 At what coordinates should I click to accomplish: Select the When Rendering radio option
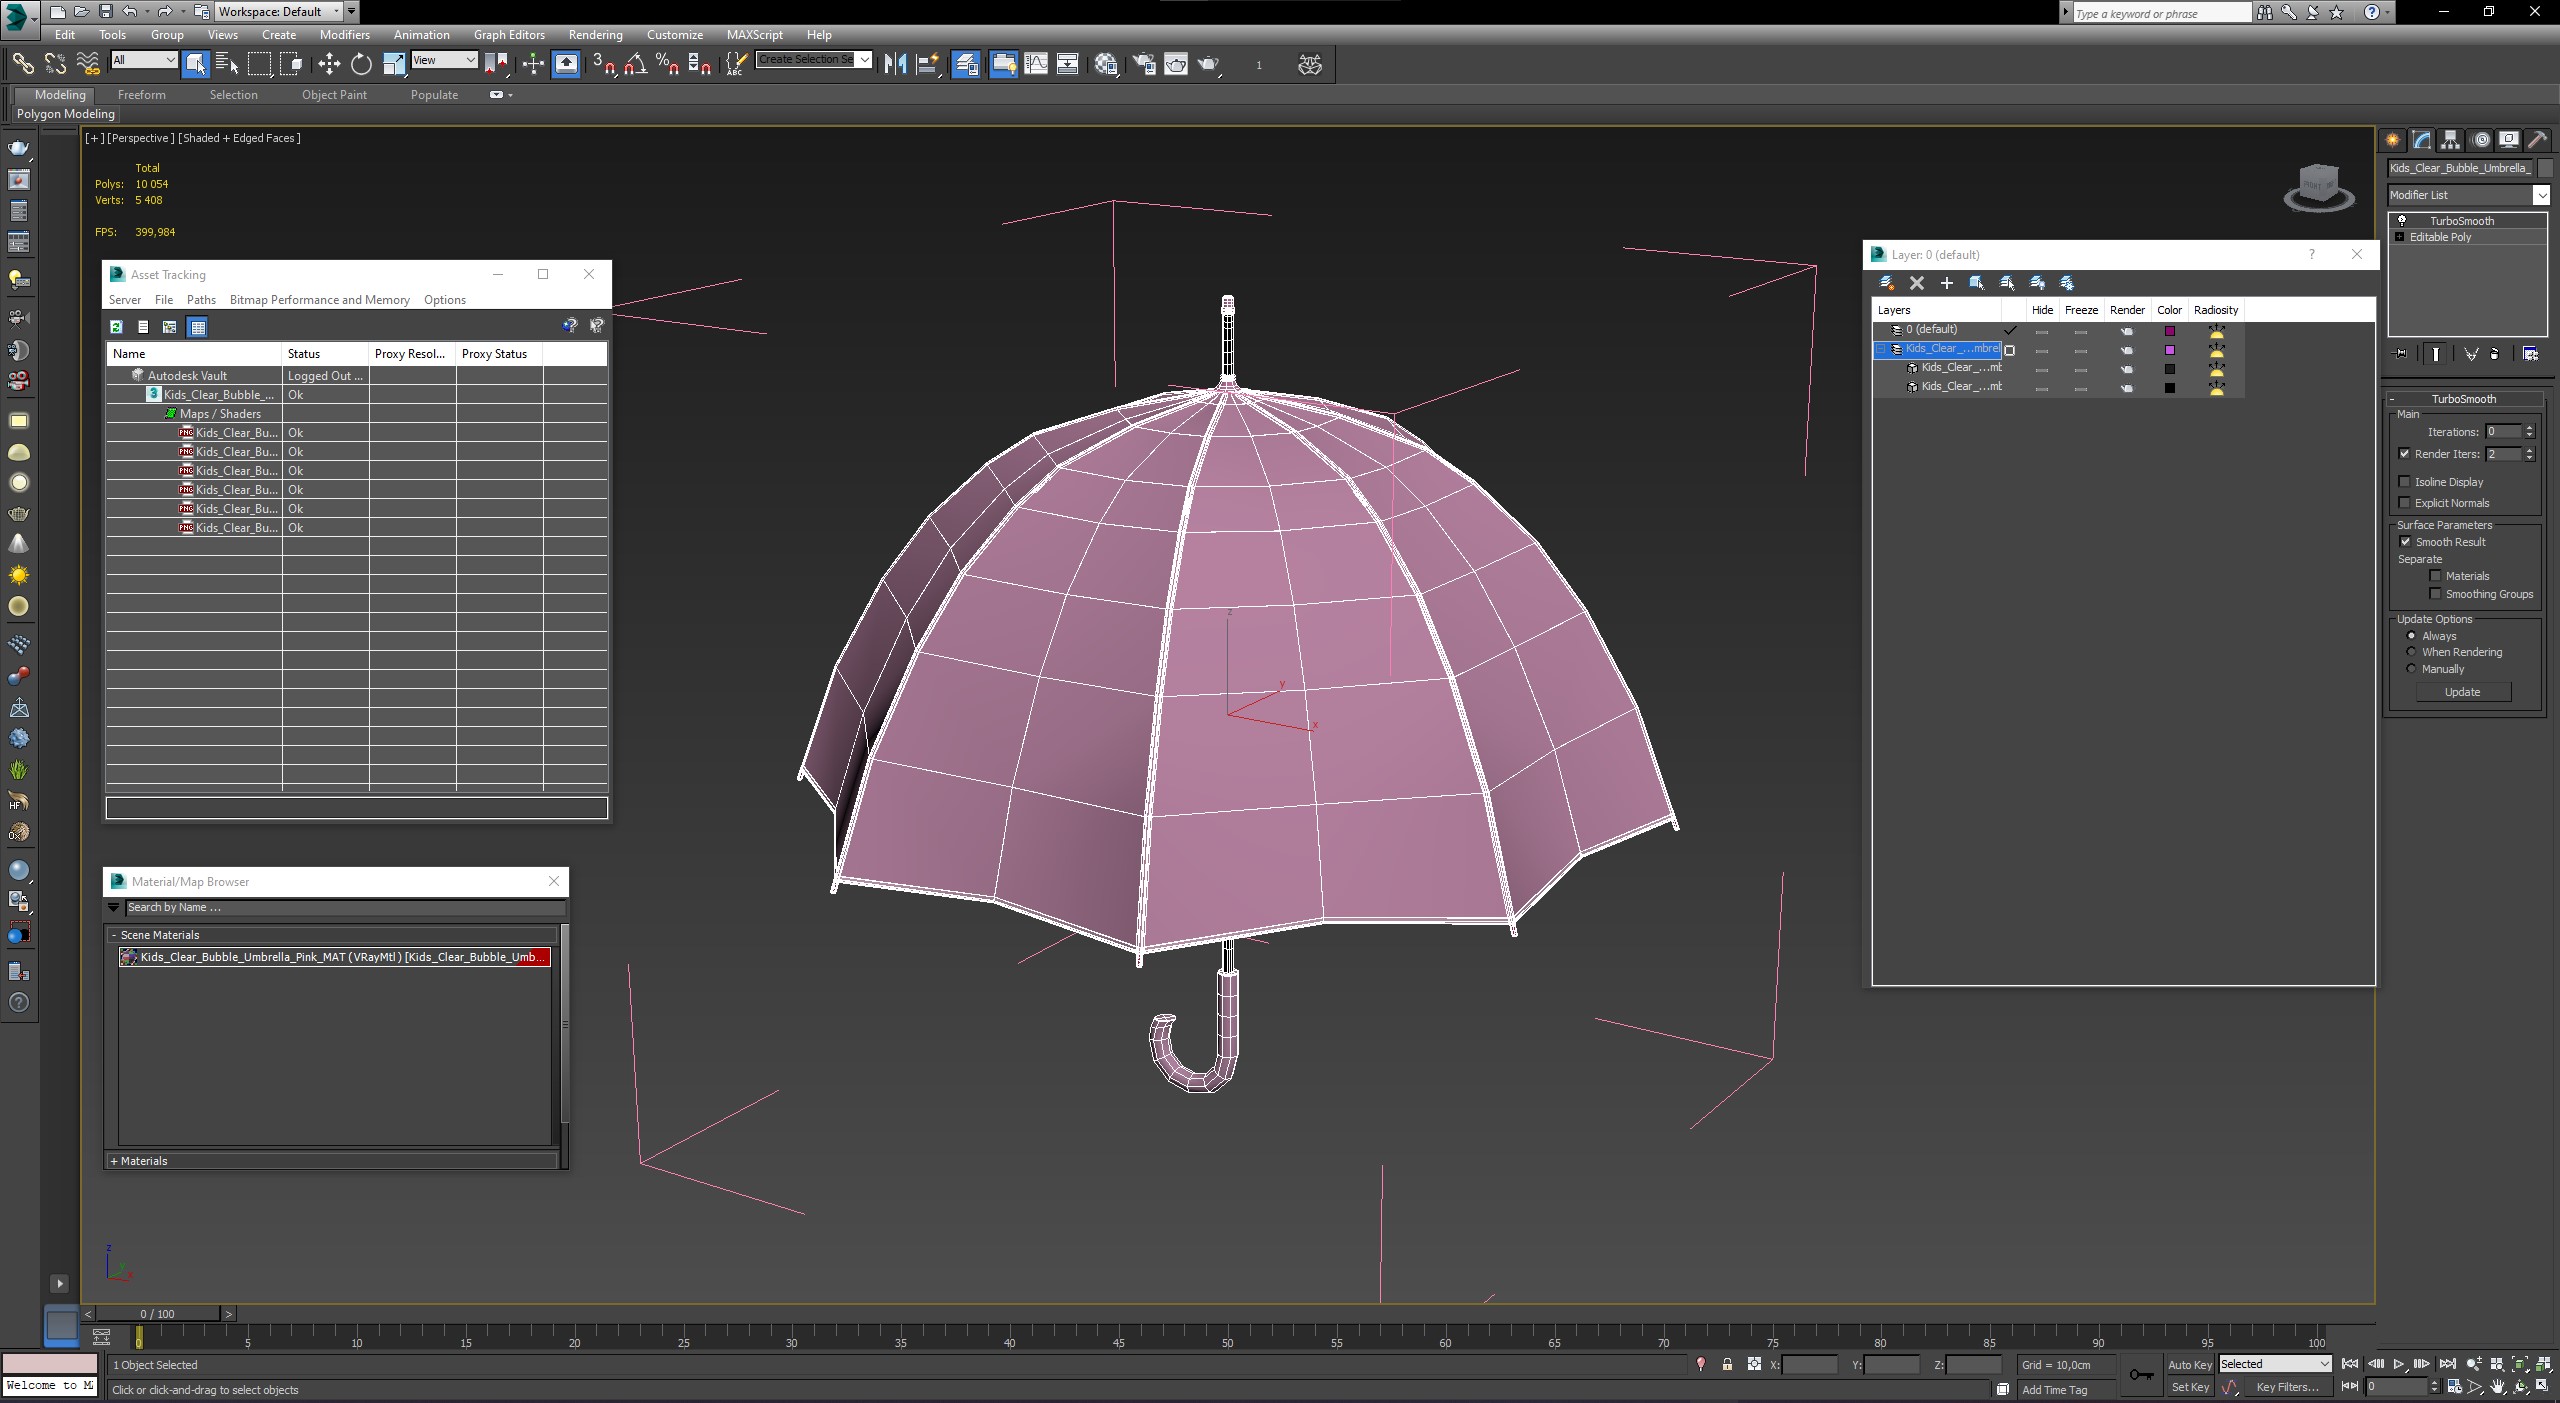2411,652
